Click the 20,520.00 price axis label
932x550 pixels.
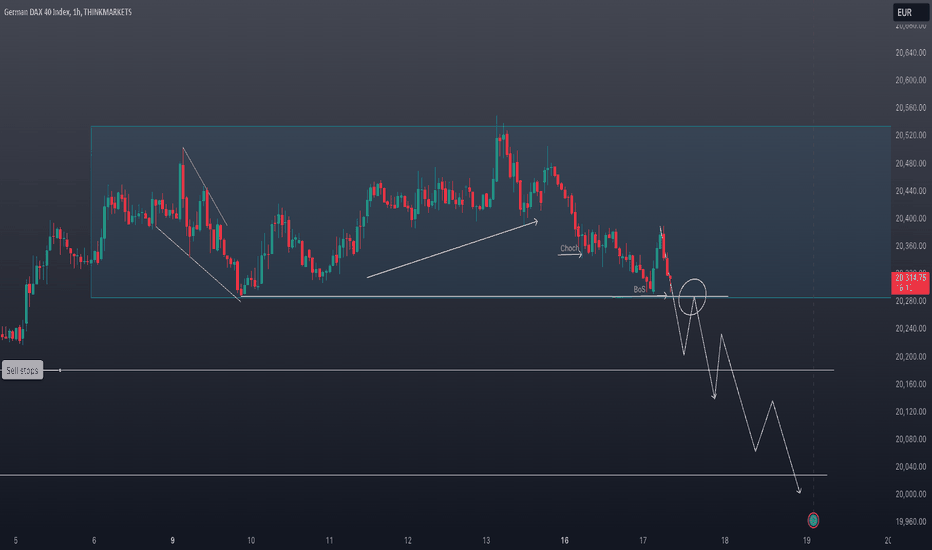(x=911, y=136)
